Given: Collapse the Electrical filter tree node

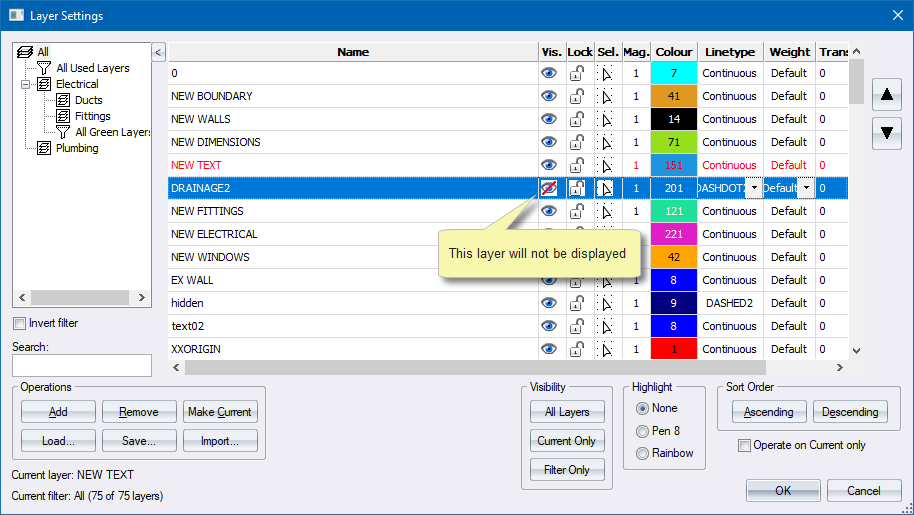Looking at the screenshot, I should 25,84.
